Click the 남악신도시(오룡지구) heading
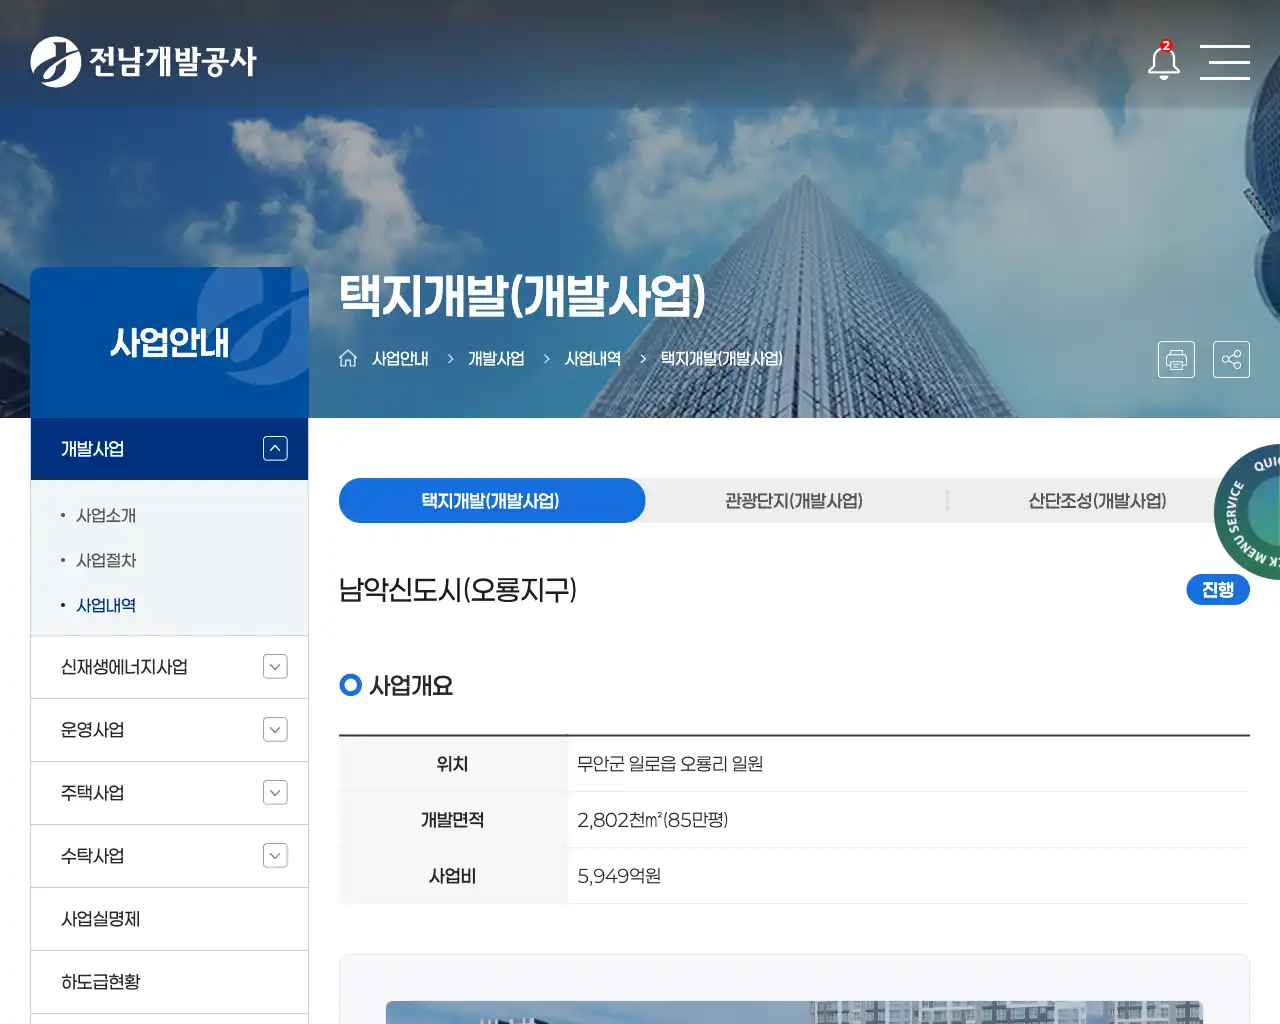 (x=458, y=589)
